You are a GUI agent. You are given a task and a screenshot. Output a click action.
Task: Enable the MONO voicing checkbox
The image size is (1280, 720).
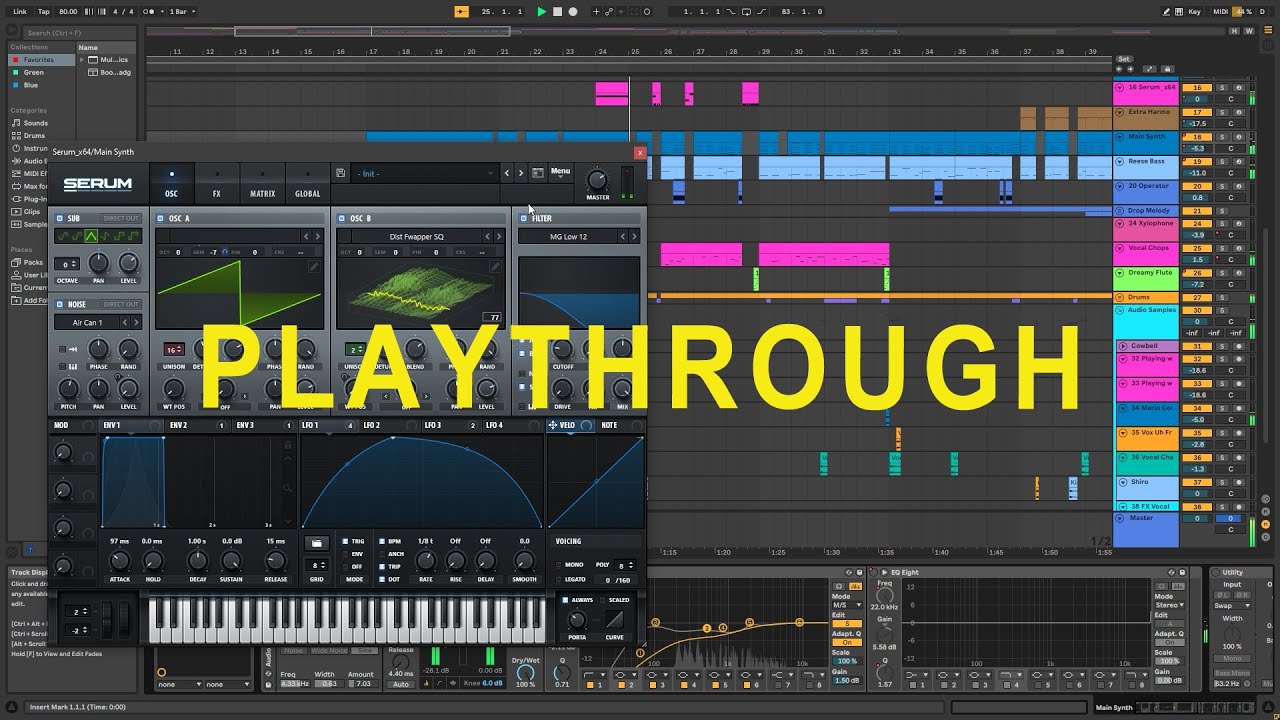coord(558,565)
